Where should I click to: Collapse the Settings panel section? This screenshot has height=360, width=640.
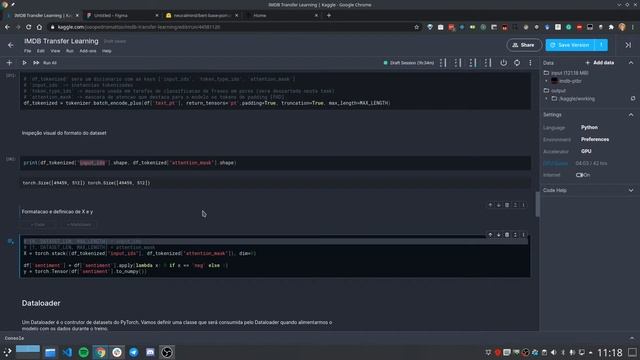pyautogui.click(x=631, y=115)
